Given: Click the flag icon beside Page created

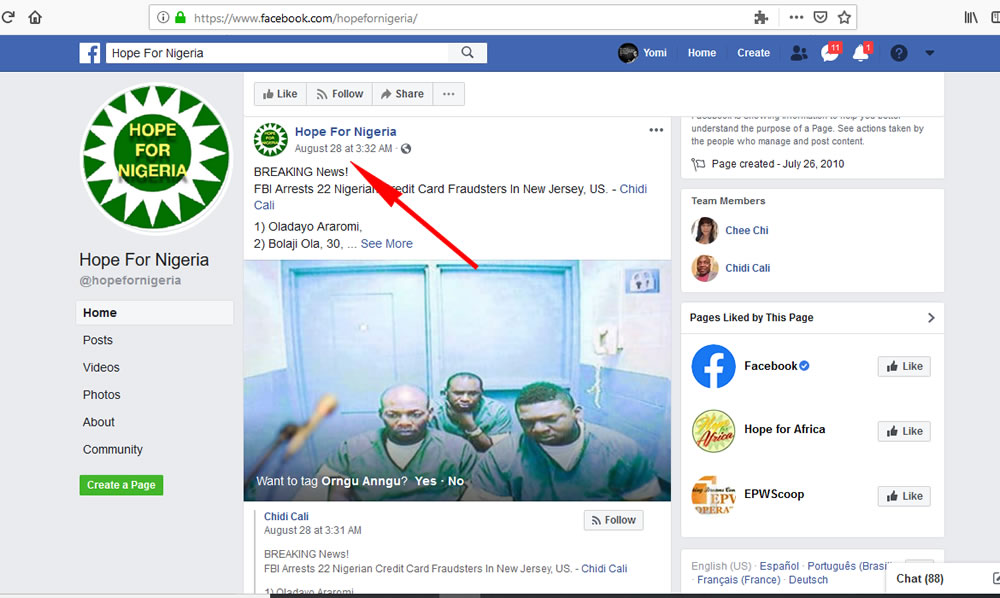Looking at the screenshot, I should coord(698,164).
